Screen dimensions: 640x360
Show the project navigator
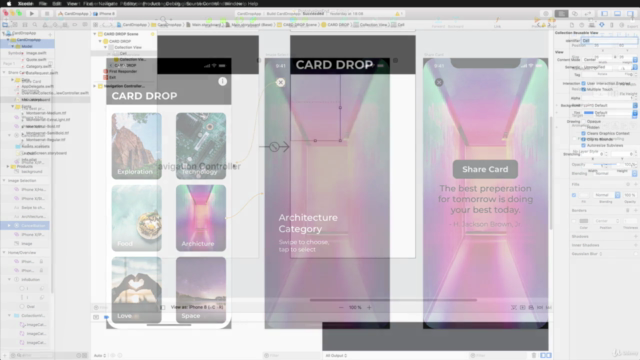[5, 25]
